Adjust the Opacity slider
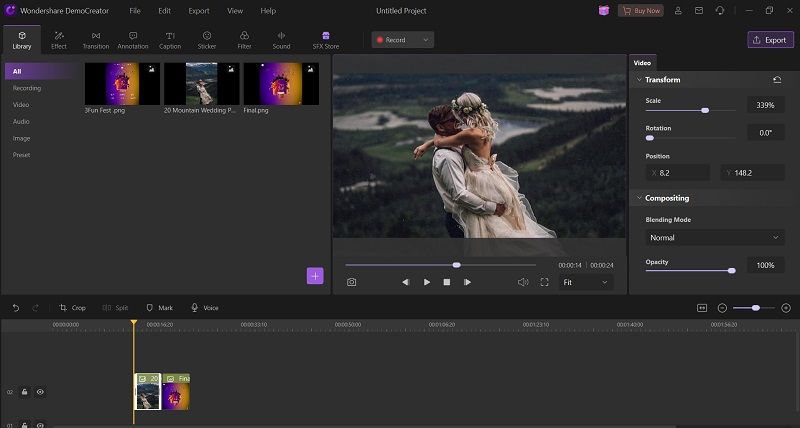The height and width of the screenshot is (428, 800). click(x=691, y=270)
